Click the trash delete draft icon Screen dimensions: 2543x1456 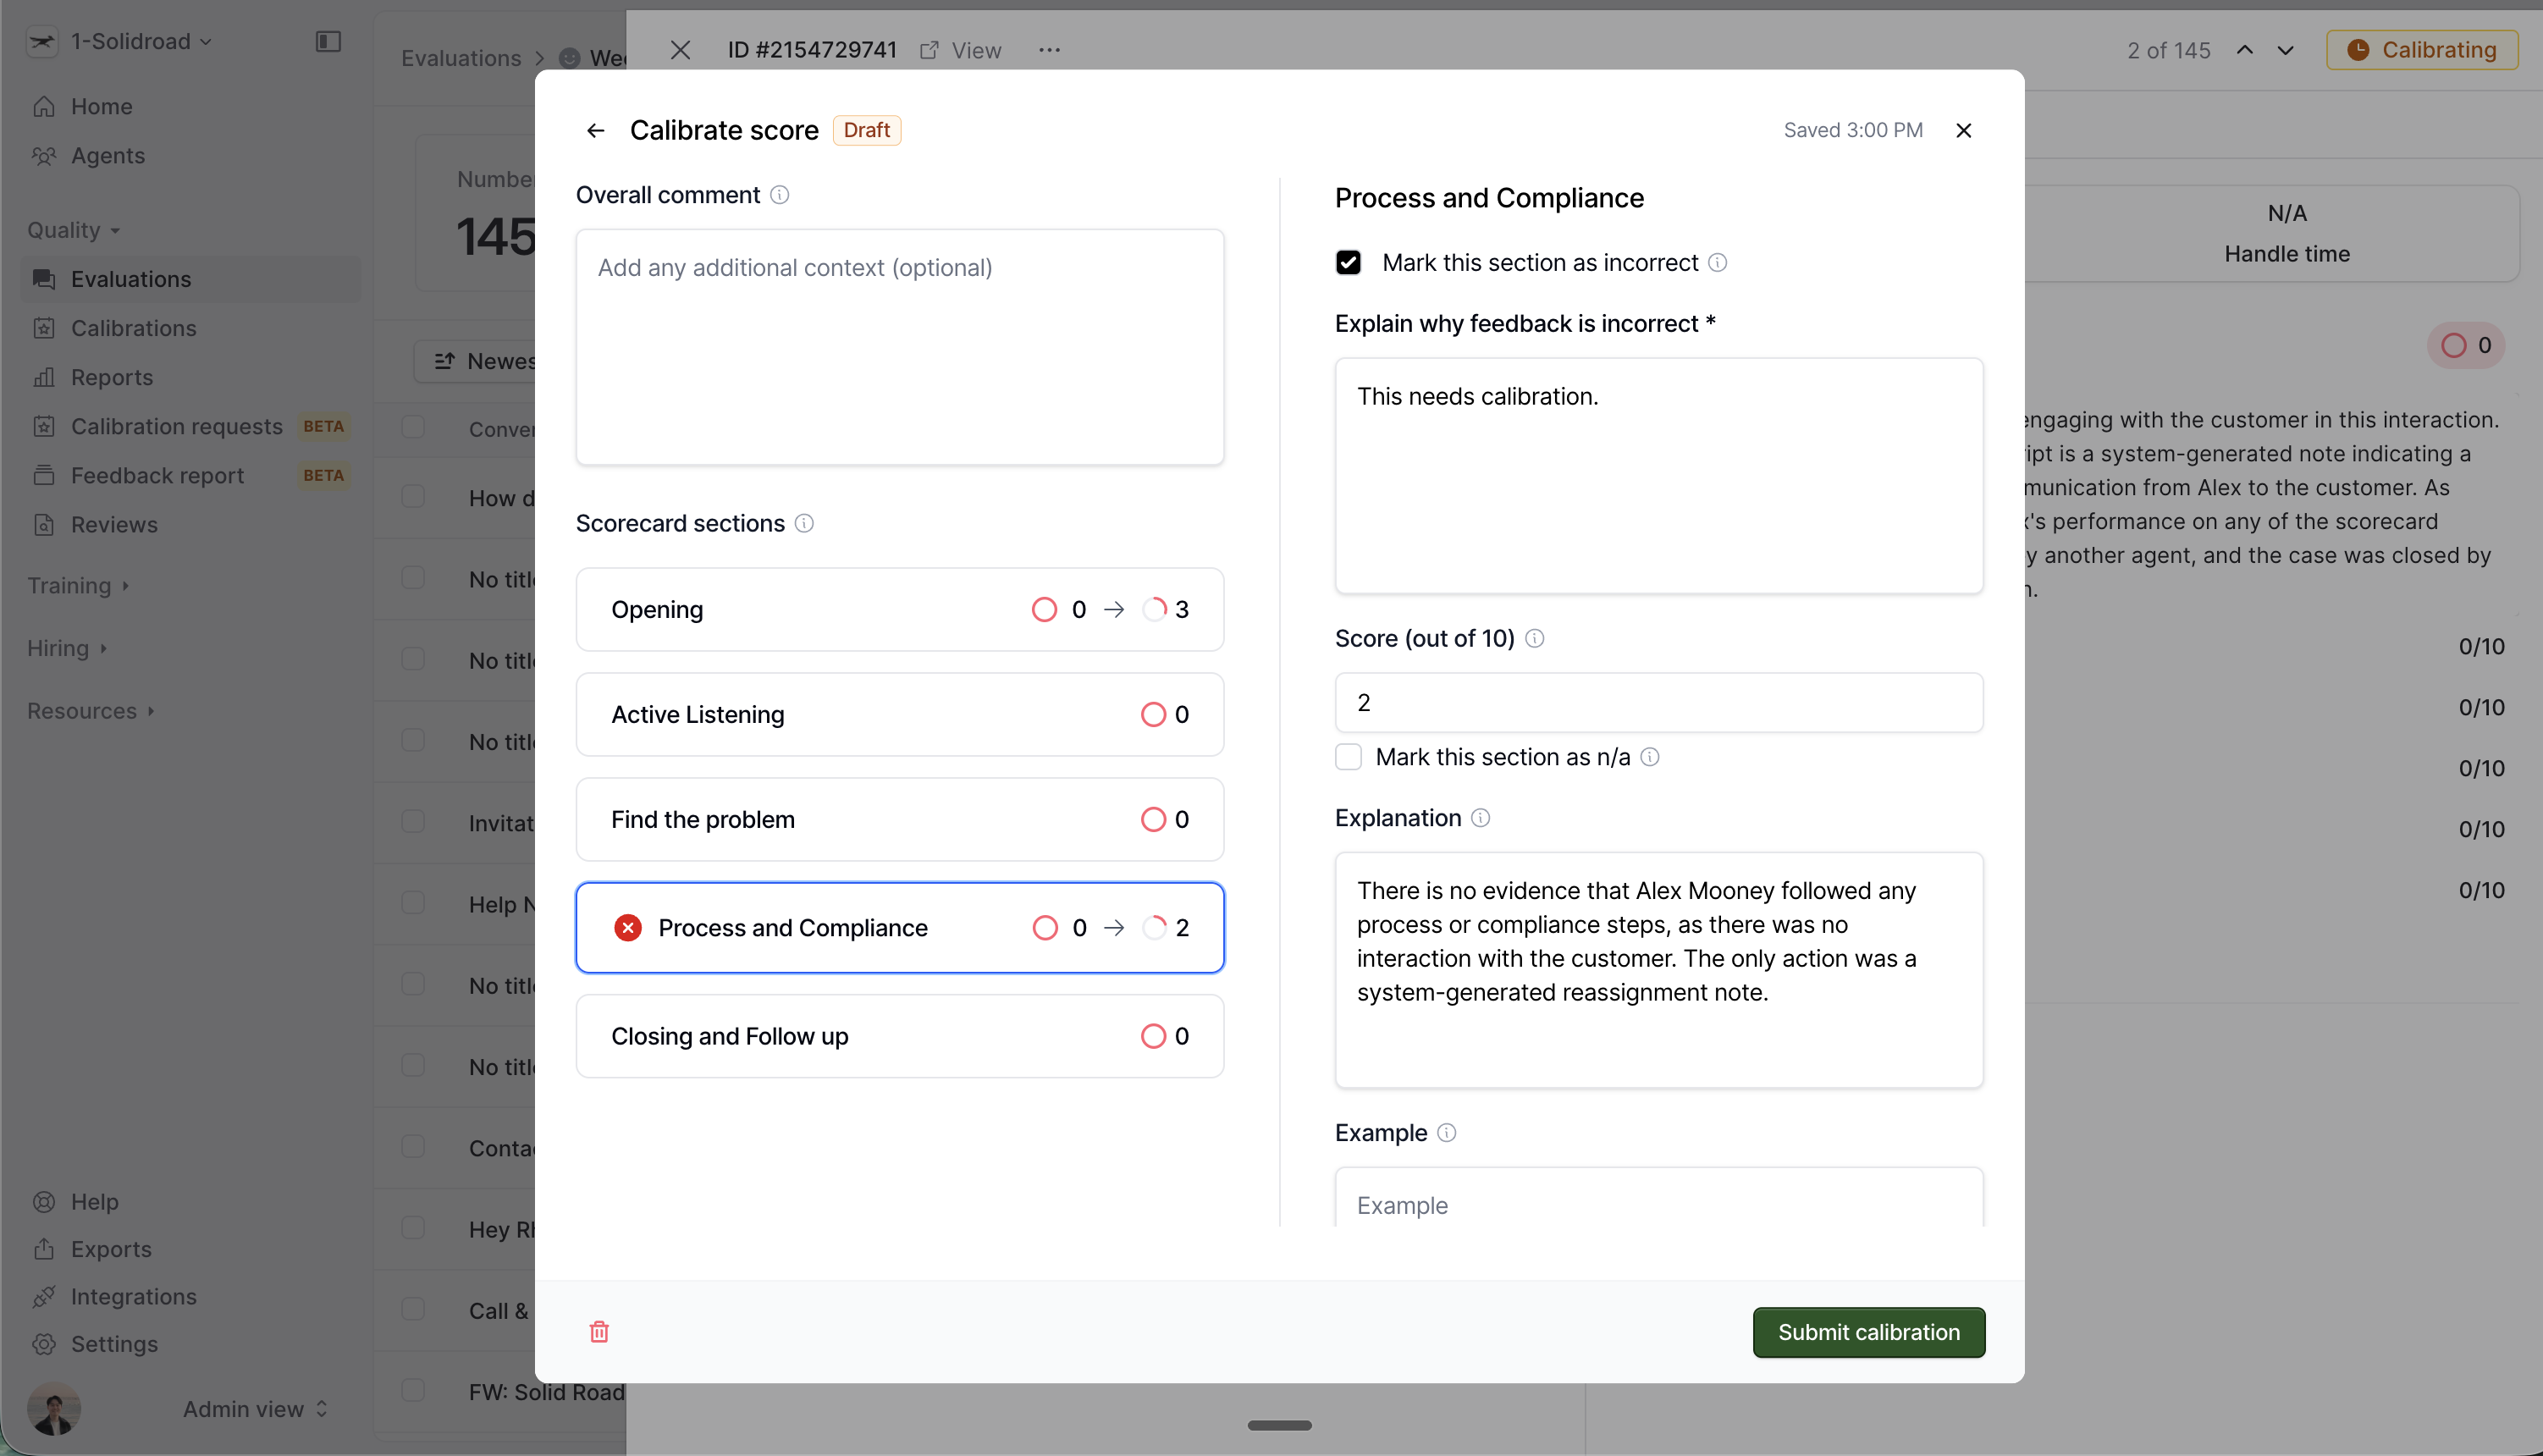599,1331
